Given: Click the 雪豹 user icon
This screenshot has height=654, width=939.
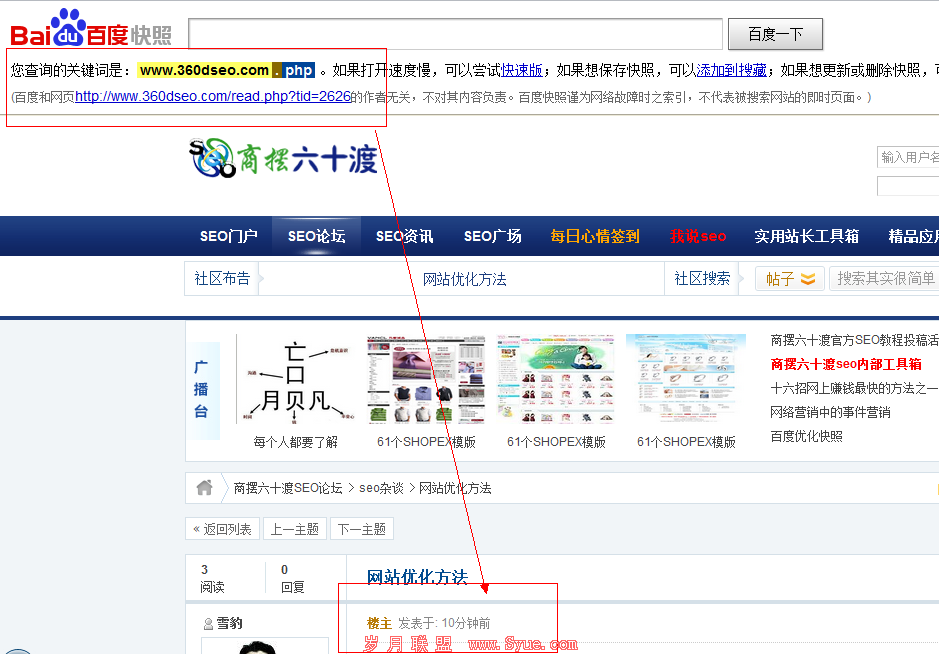Looking at the screenshot, I should click(208, 624).
